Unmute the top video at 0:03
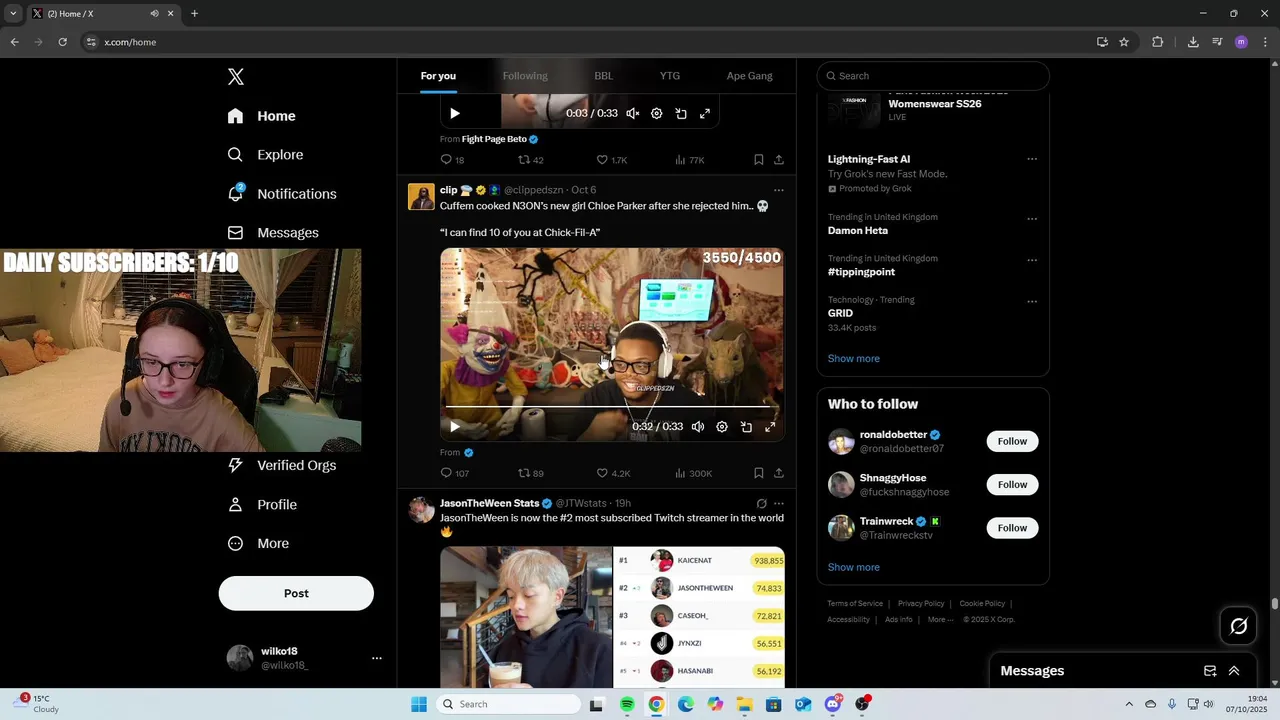This screenshot has height=720, width=1280. [x=633, y=114]
